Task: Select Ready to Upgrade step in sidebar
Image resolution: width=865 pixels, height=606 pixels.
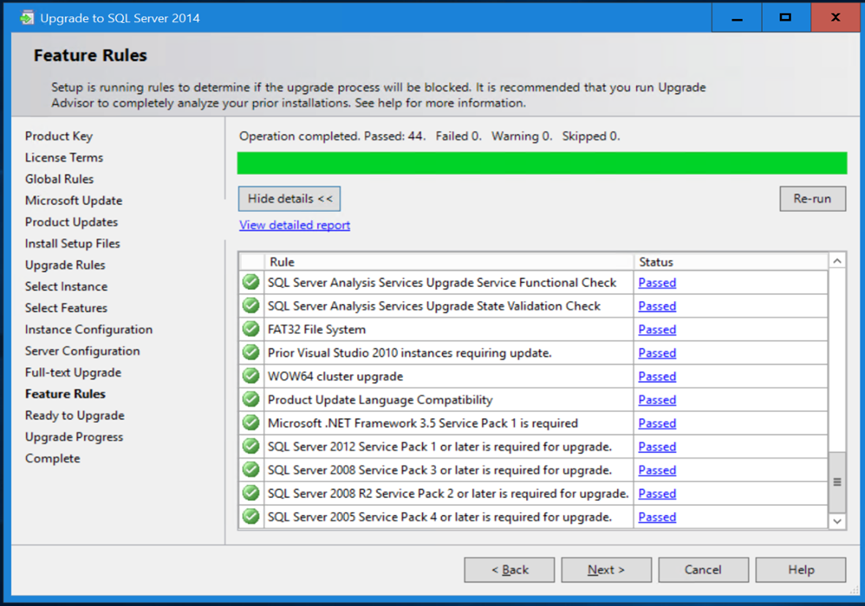Action: [75, 416]
